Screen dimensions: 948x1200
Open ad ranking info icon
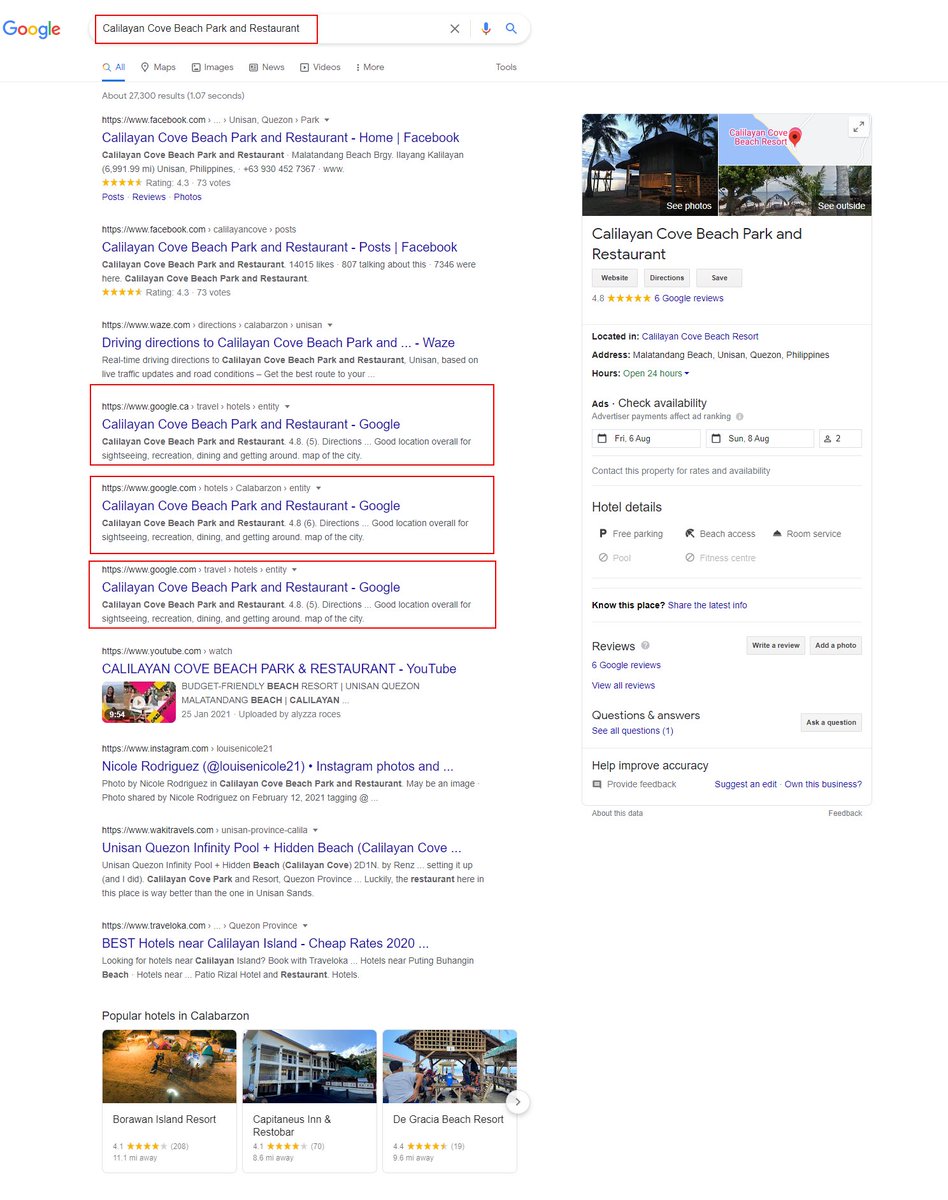tap(740, 416)
